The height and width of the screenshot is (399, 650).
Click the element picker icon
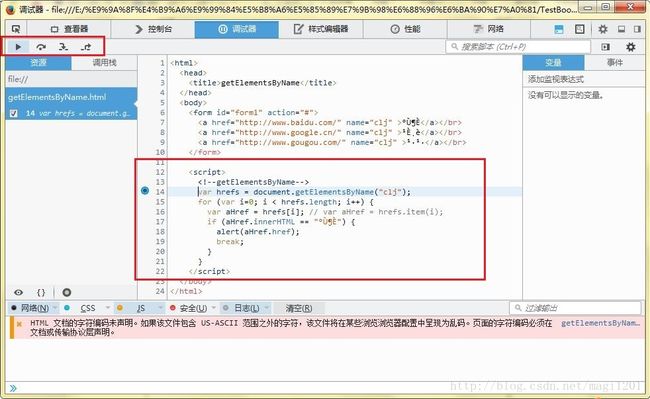coord(16,29)
